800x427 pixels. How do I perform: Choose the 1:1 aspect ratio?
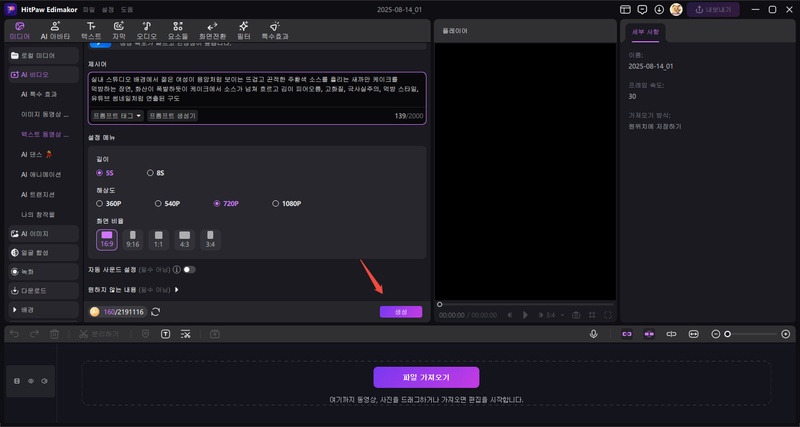pyautogui.click(x=159, y=240)
